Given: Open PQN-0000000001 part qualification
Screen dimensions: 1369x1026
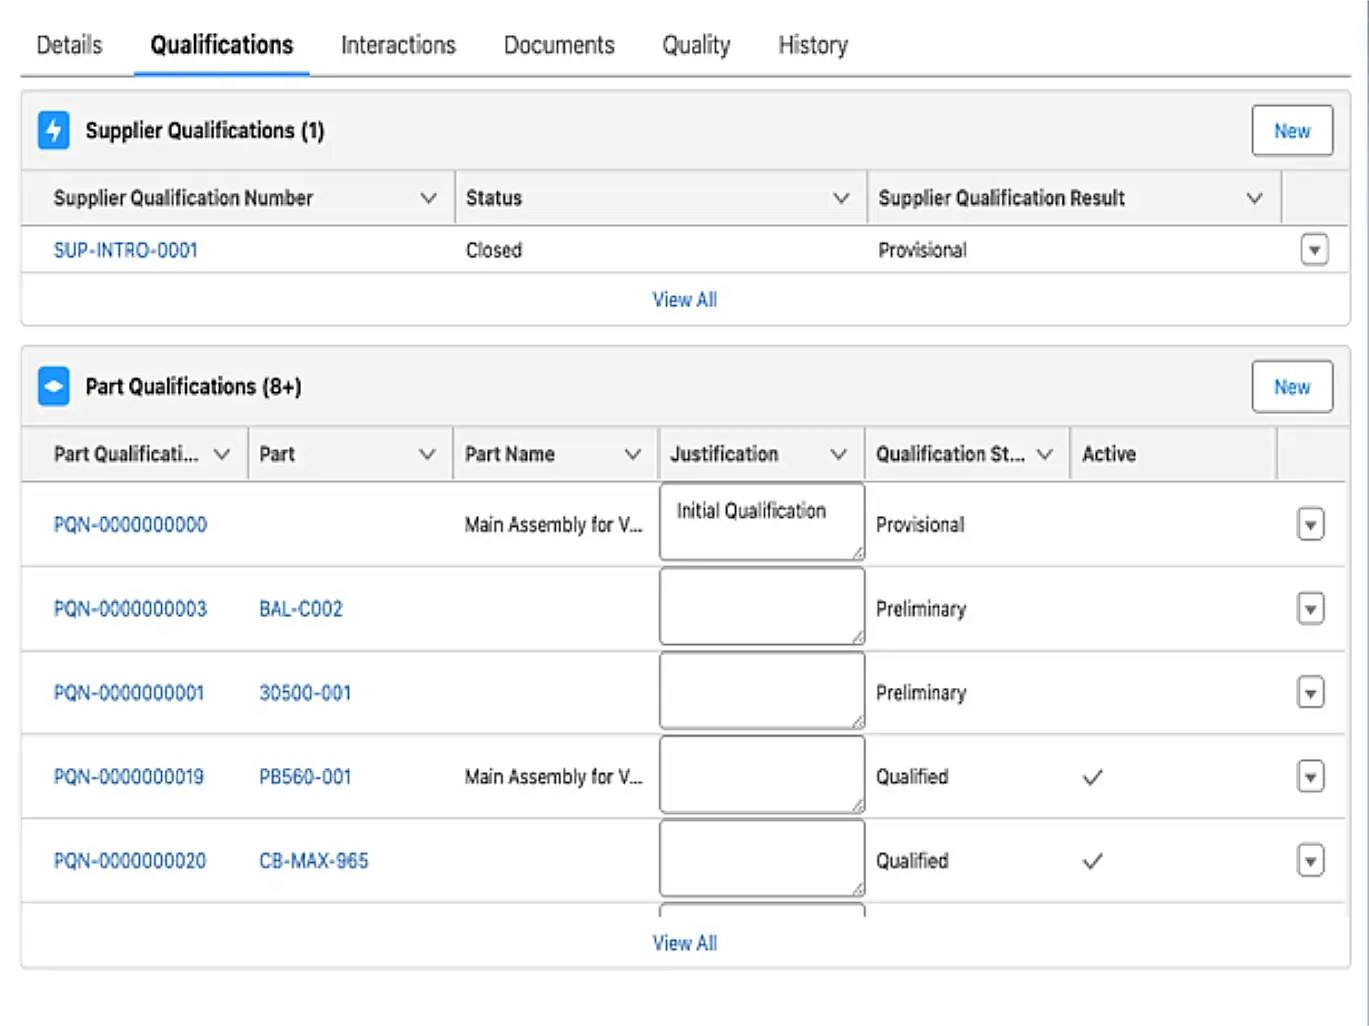Looking at the screenshot, I should pos(129,692).
